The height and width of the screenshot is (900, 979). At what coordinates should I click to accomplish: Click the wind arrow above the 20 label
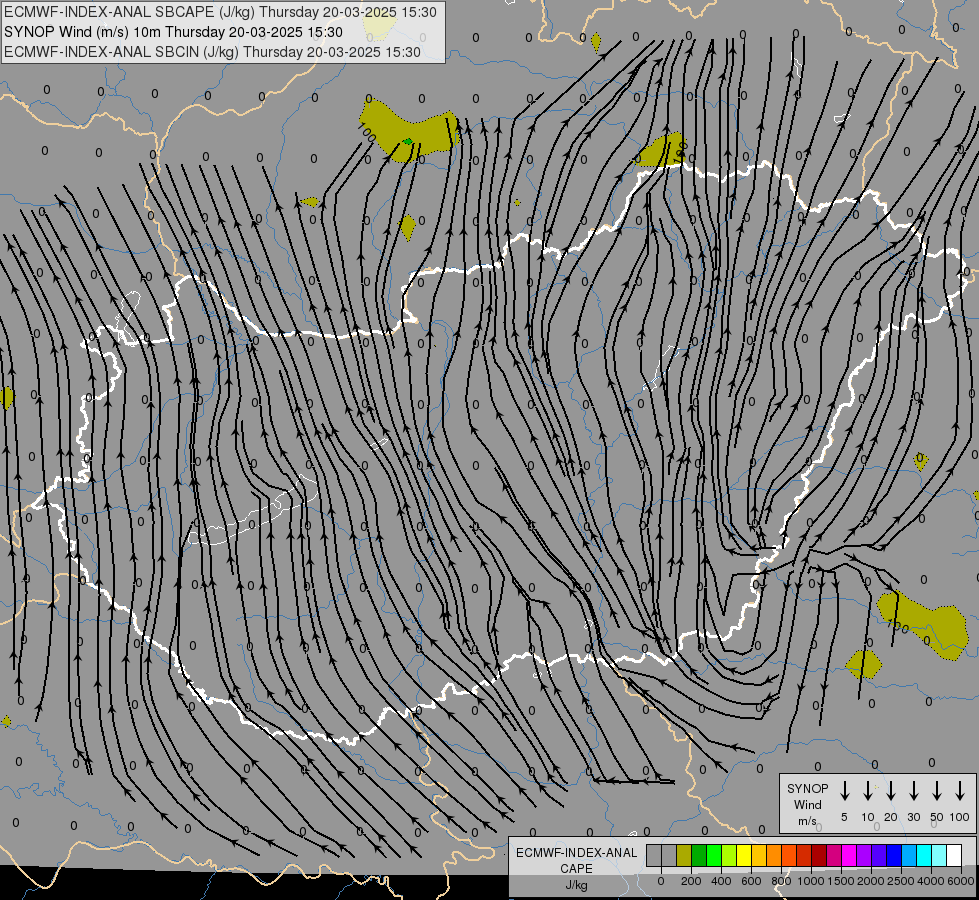point(891,791)
